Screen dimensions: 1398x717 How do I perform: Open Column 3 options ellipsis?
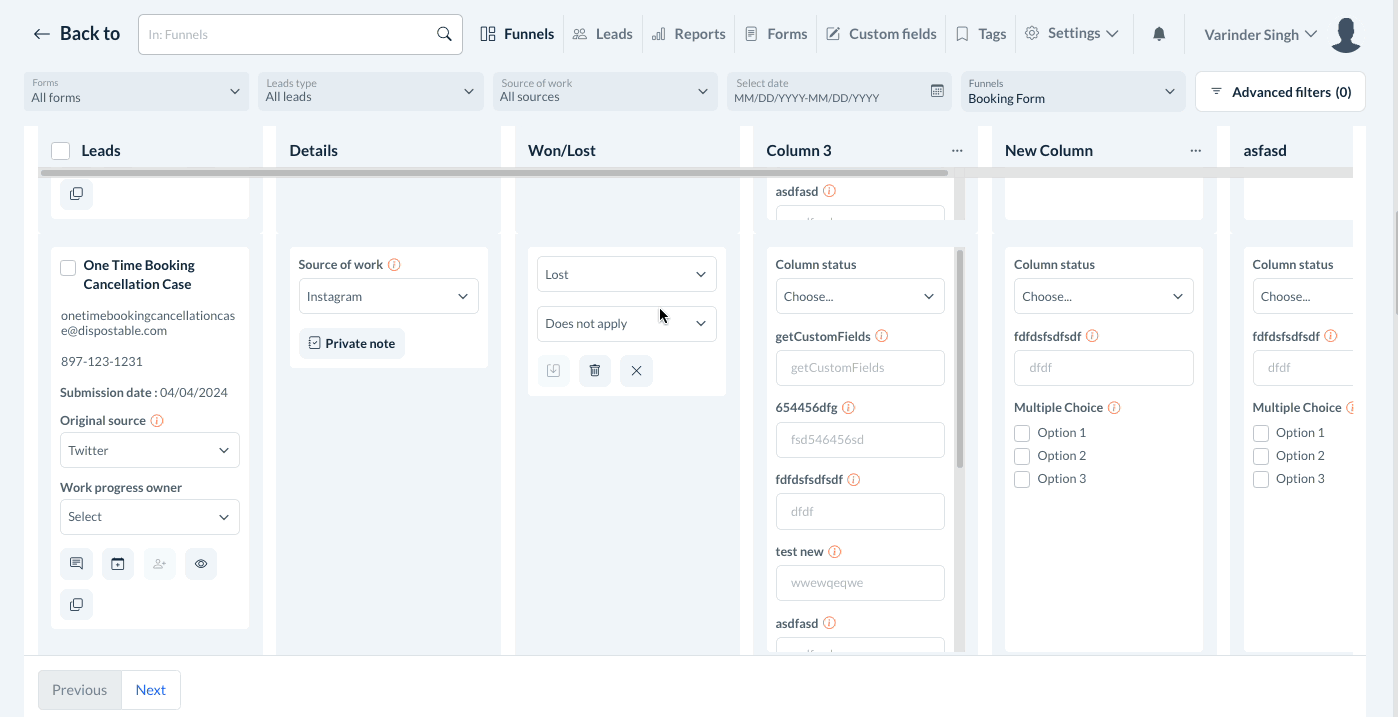click(957, 151)
